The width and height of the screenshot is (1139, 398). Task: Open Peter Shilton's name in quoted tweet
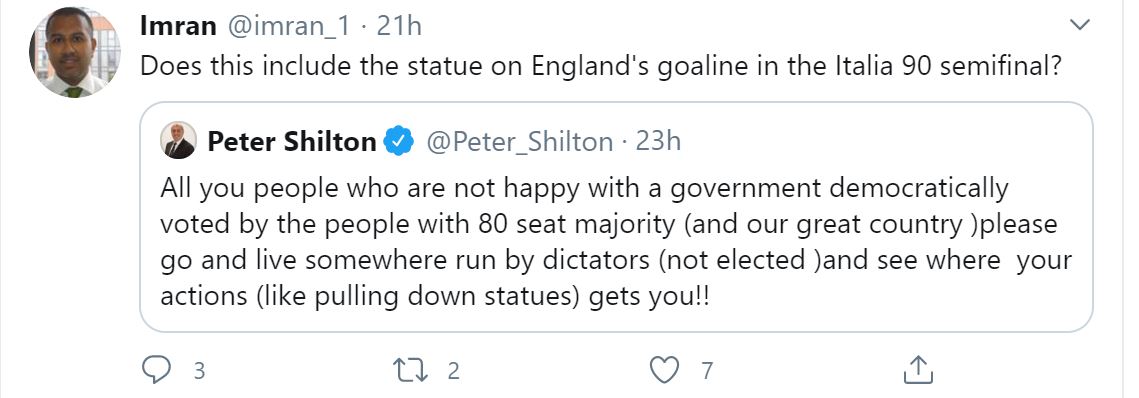291,141
